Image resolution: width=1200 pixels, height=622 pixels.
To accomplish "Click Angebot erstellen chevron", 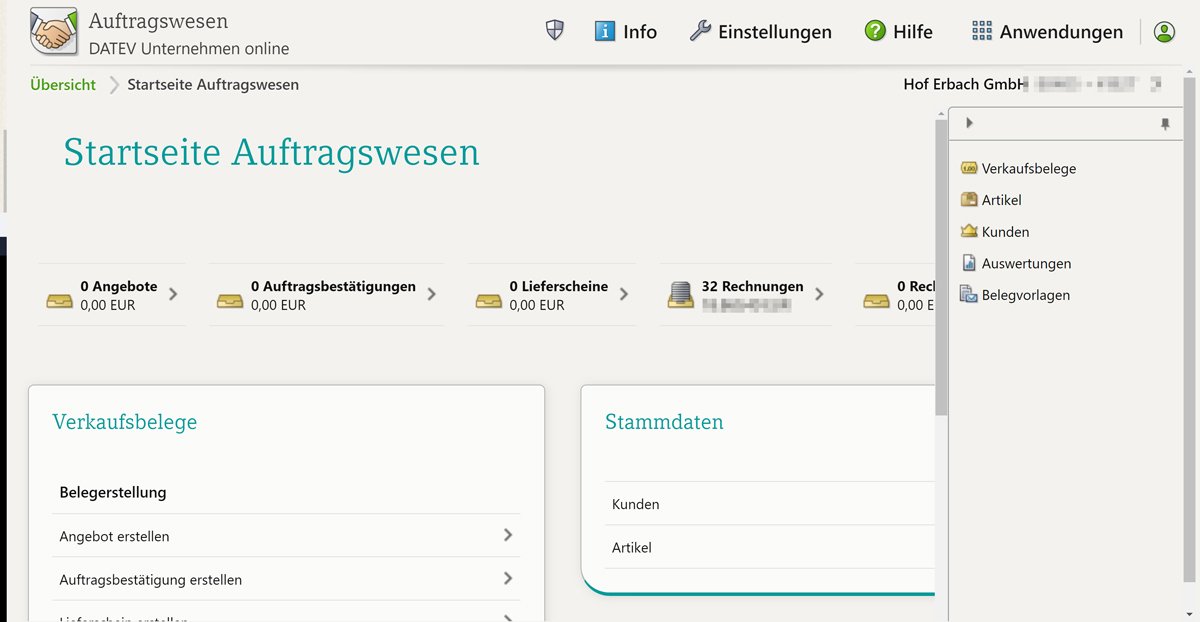I will [x=508, y=536].
